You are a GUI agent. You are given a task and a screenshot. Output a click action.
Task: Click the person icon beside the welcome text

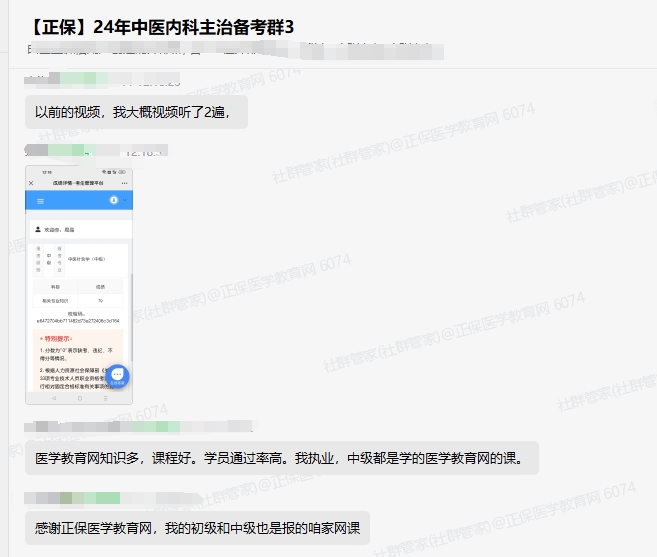[x=38, y=229]
